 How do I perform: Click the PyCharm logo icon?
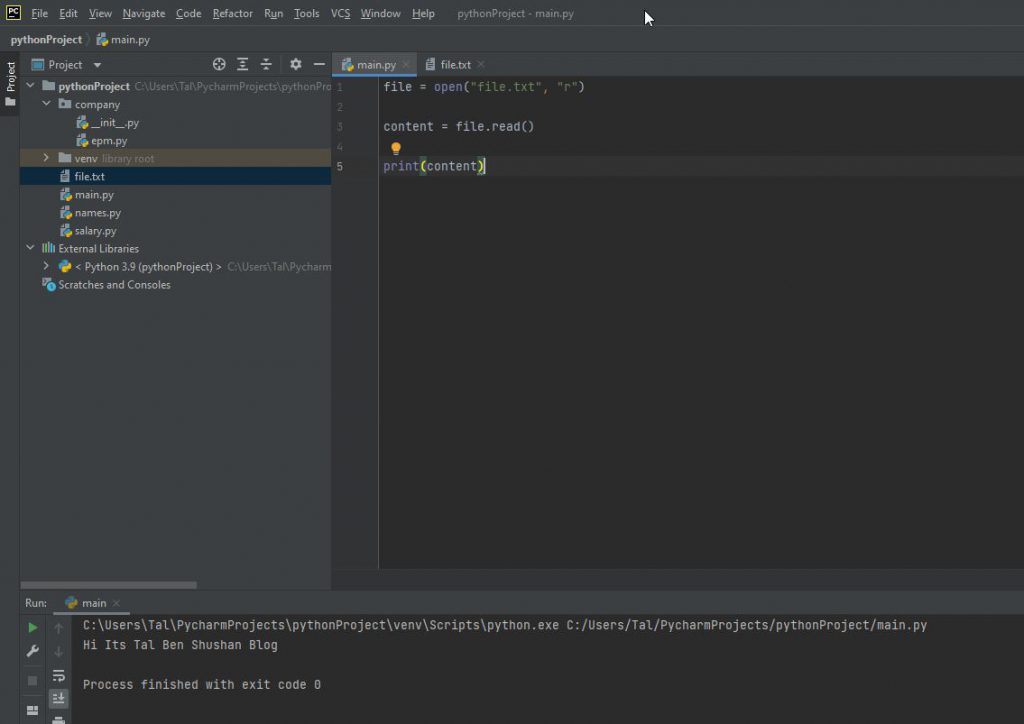[x=13, y=12]
